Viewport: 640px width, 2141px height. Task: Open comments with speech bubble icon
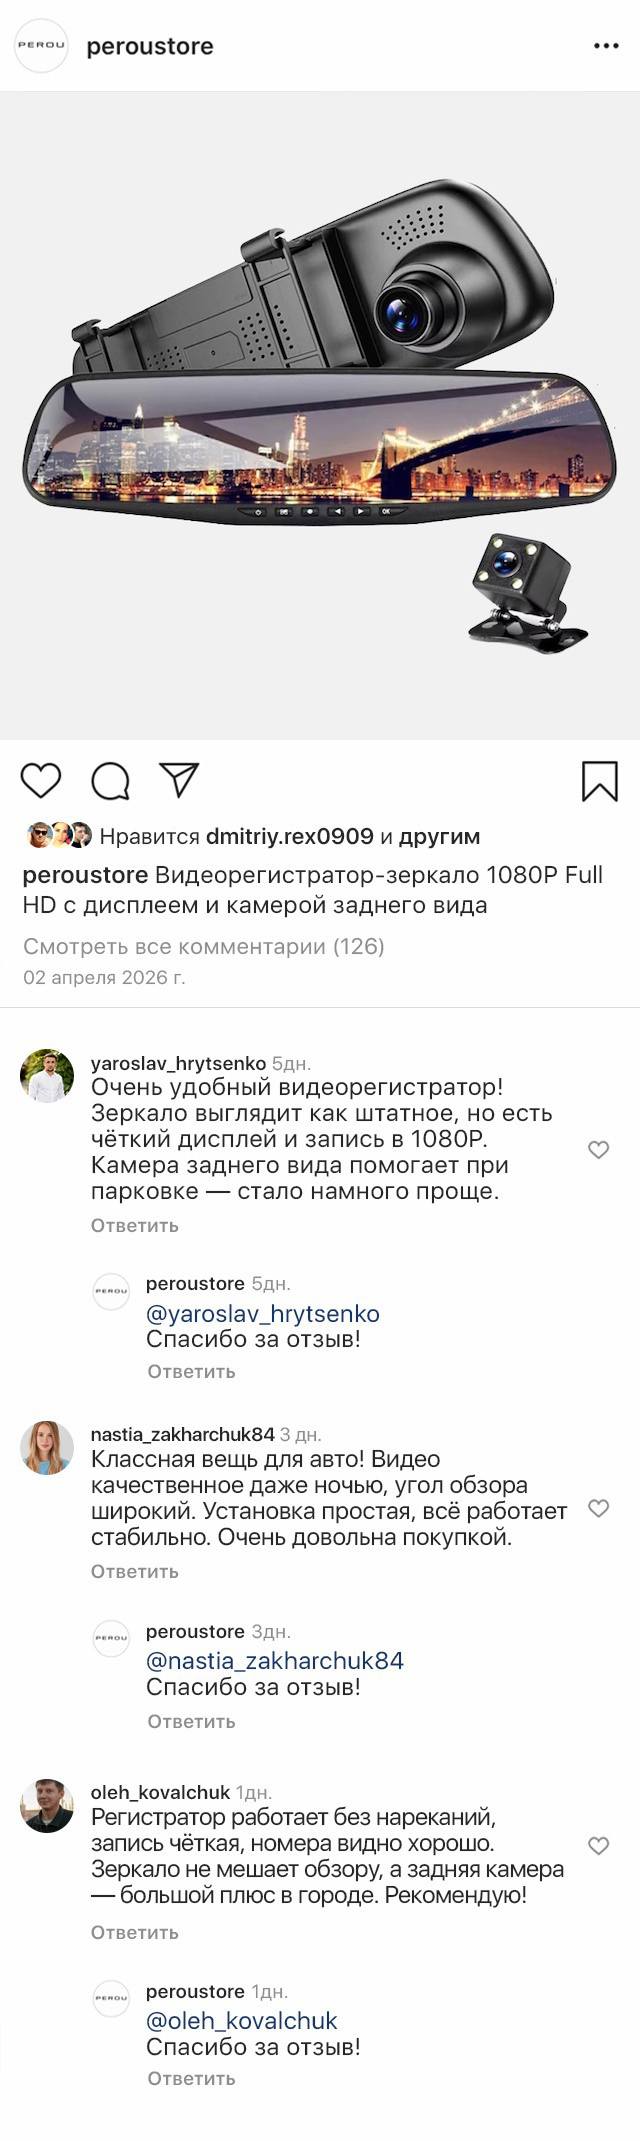click(110, 781)
